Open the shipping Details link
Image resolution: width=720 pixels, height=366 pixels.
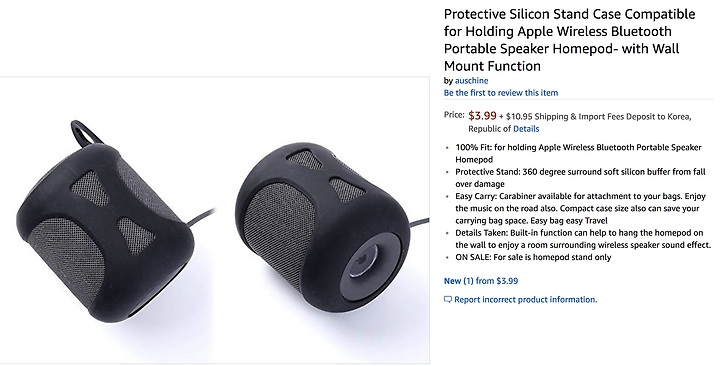(x=526, y=129)
